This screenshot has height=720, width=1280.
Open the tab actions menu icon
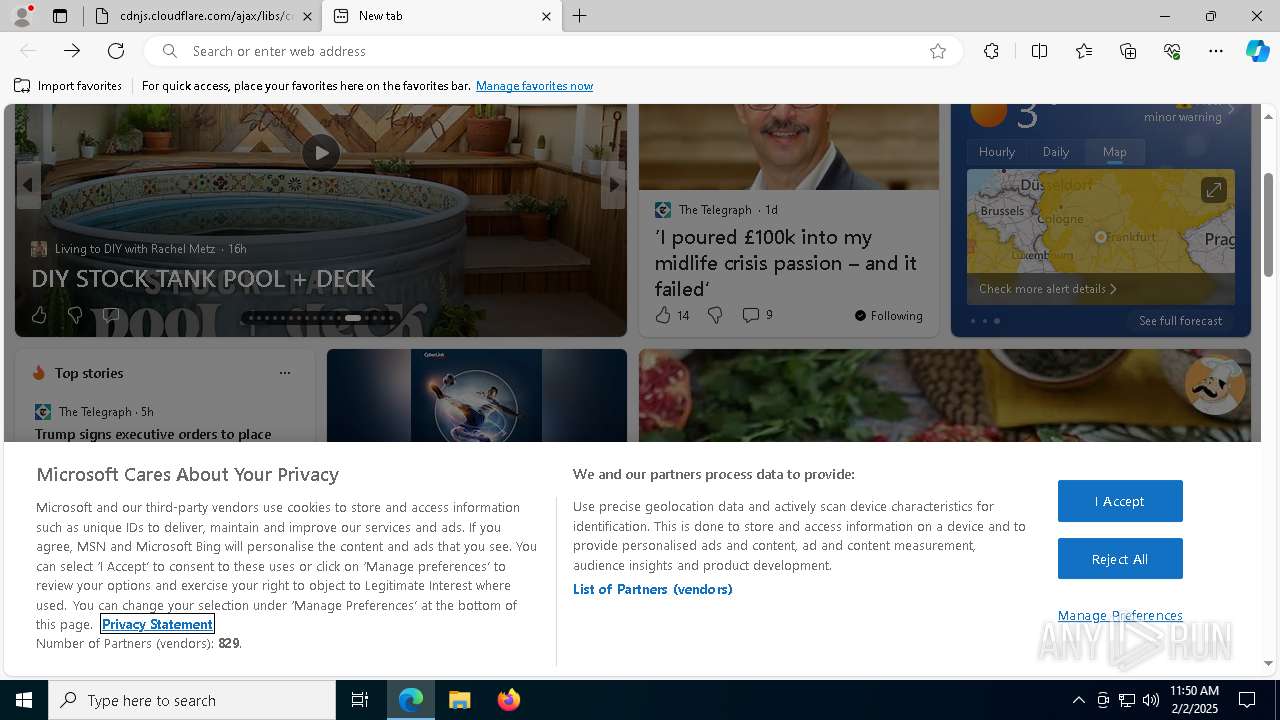click(x=60, y=16)
